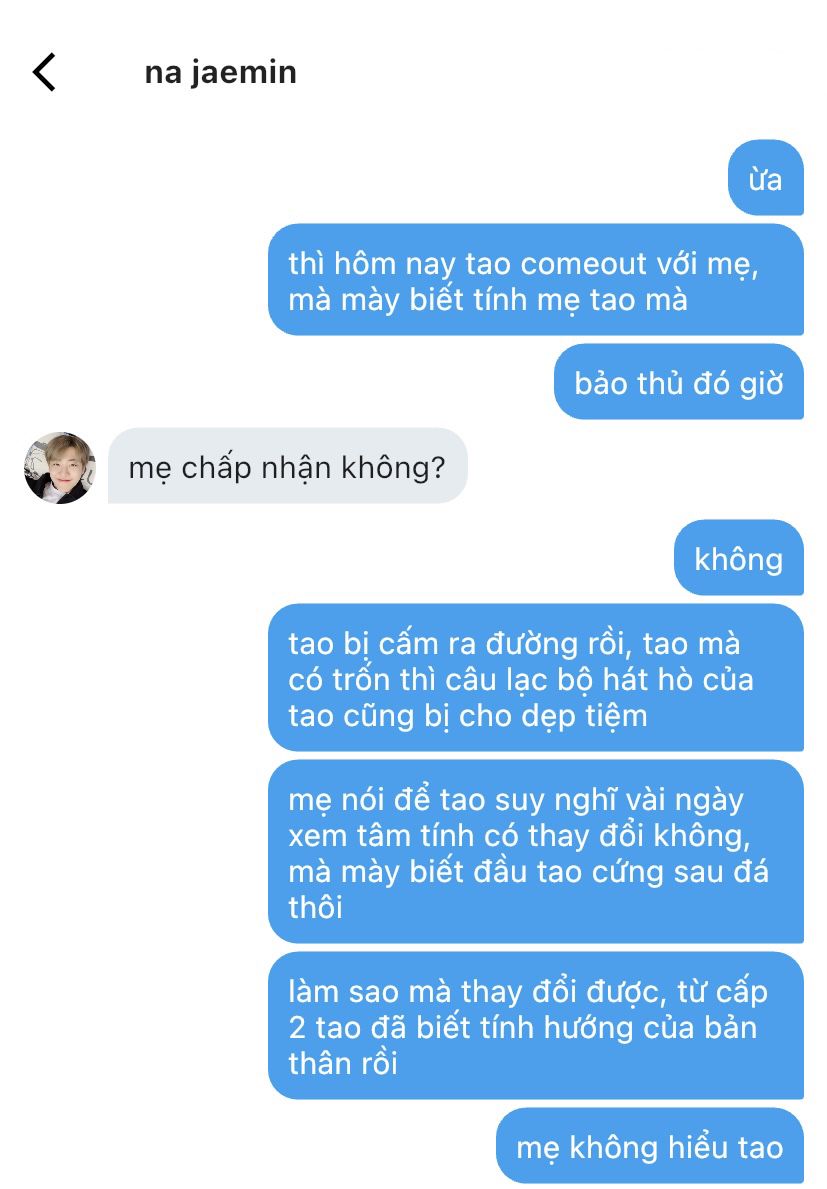Image resolution: width=827 pixels, height=1189 pixels.
Task: Open the na jaemin contact header
Action: click(221, 73)
